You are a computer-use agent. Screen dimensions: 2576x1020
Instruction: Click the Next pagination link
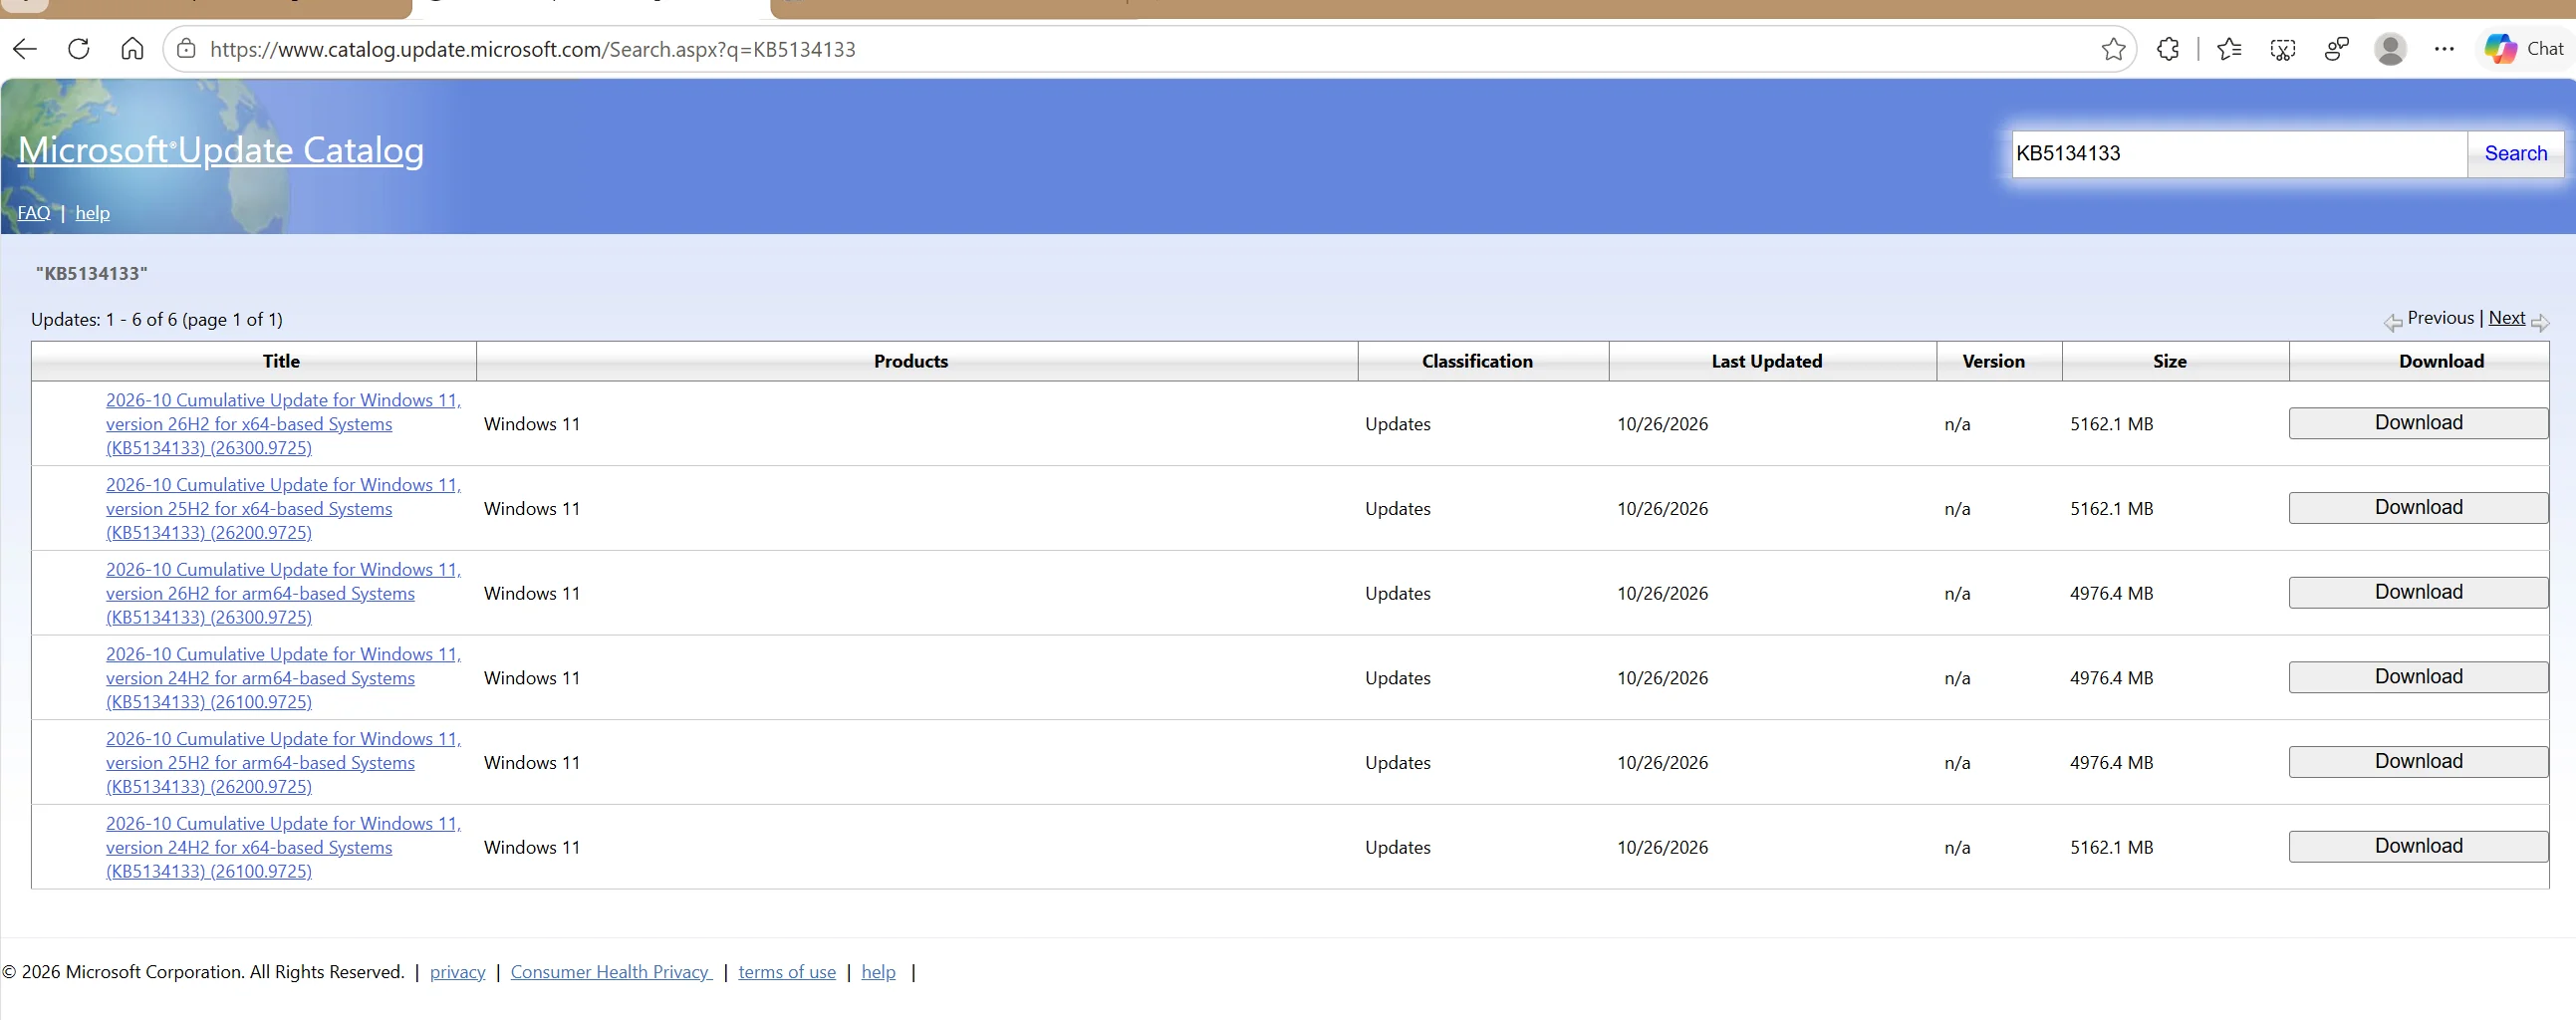pos(2506,318)
